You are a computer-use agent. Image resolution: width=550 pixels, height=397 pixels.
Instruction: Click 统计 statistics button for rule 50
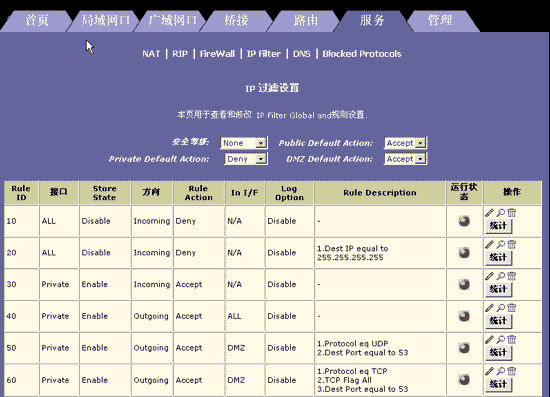498,352
